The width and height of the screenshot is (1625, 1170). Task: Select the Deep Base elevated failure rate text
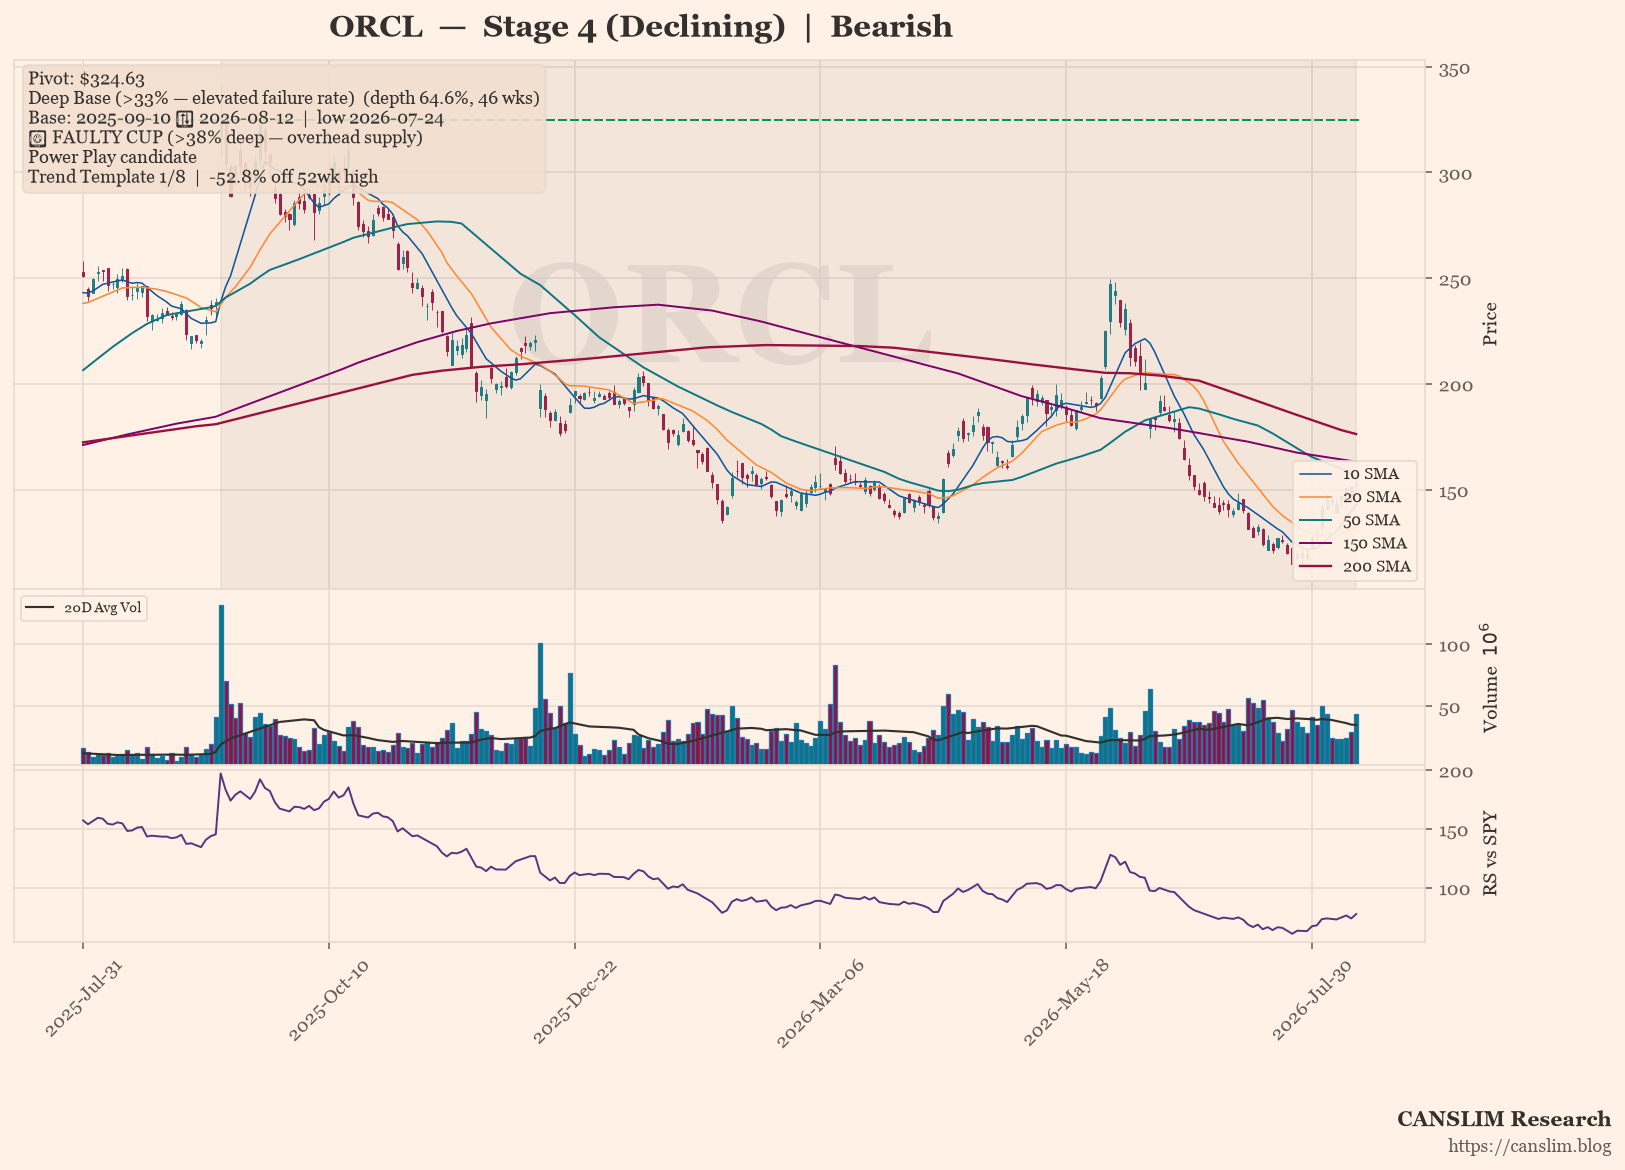[x=284, y=98]
